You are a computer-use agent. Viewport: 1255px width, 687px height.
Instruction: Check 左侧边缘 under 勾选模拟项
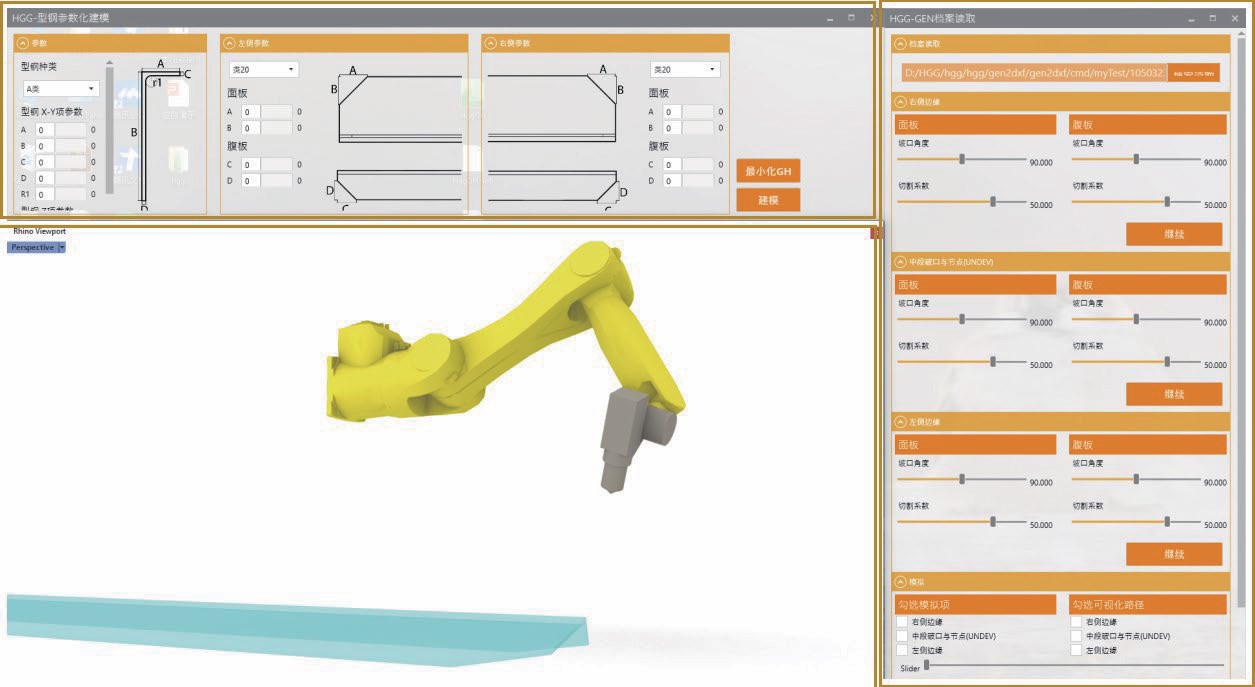point(903,650)
